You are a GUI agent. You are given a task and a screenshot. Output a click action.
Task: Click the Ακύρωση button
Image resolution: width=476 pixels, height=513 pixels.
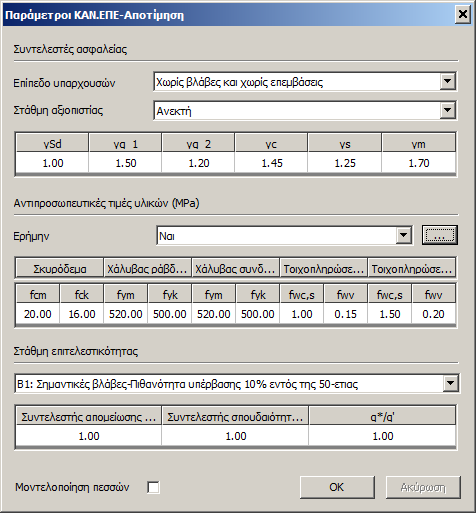click(423, 487)
